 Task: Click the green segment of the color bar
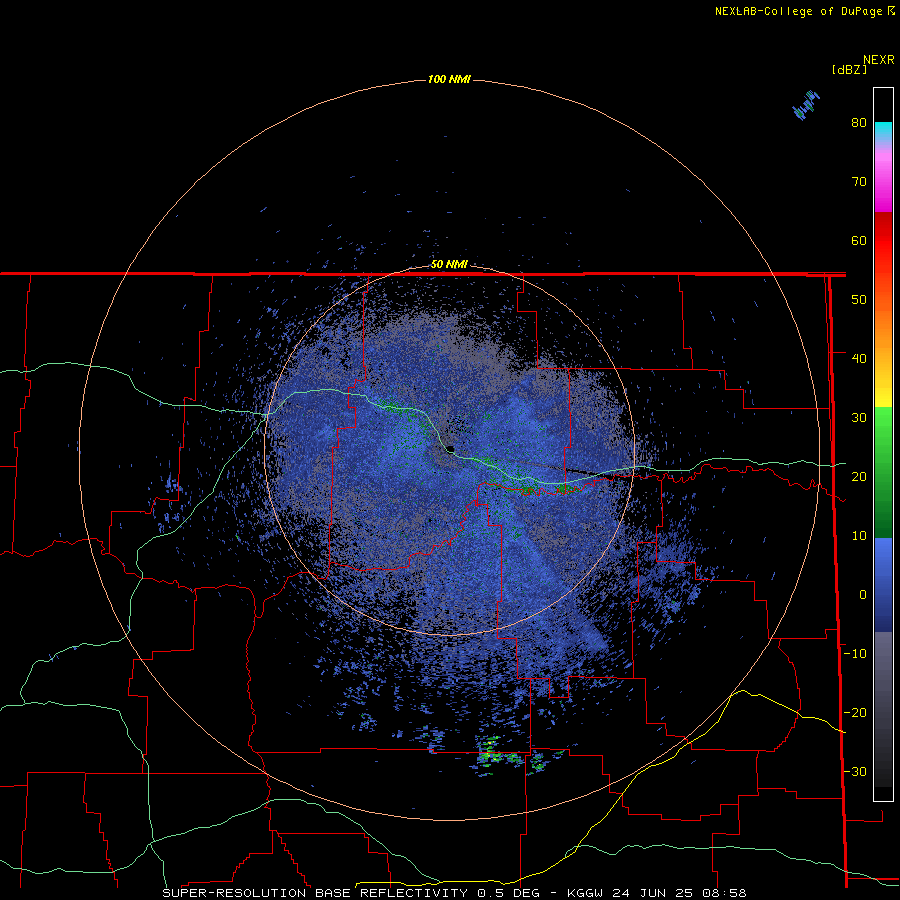click(x=883, y=472)
